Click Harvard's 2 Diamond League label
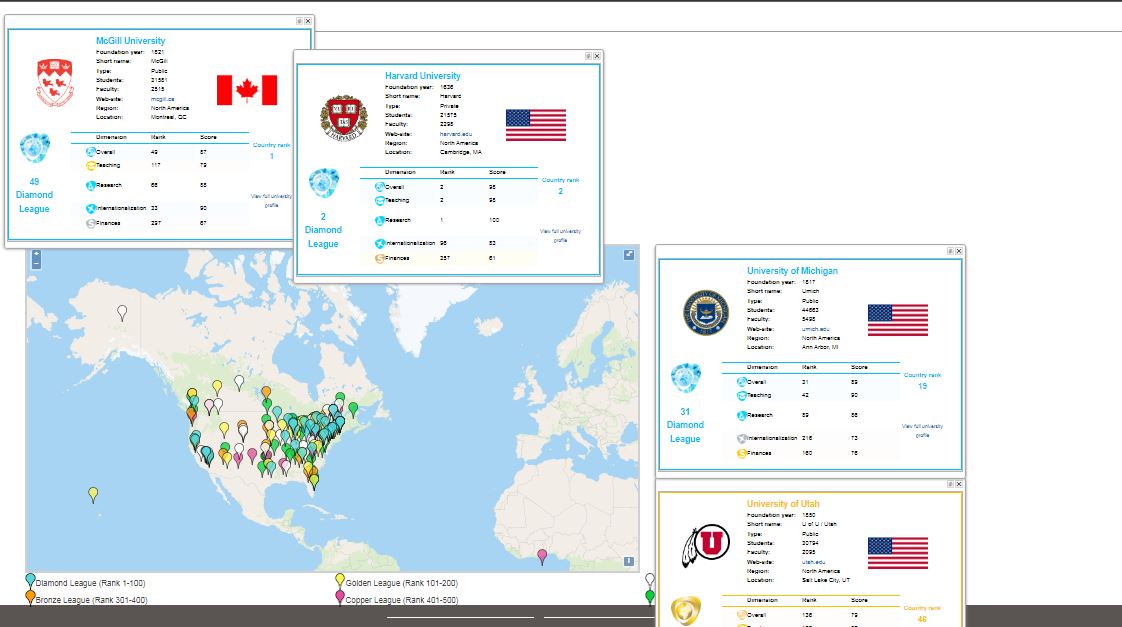Image resolution: width=1122 pixels, height=627 pixels. click(323, 230)
